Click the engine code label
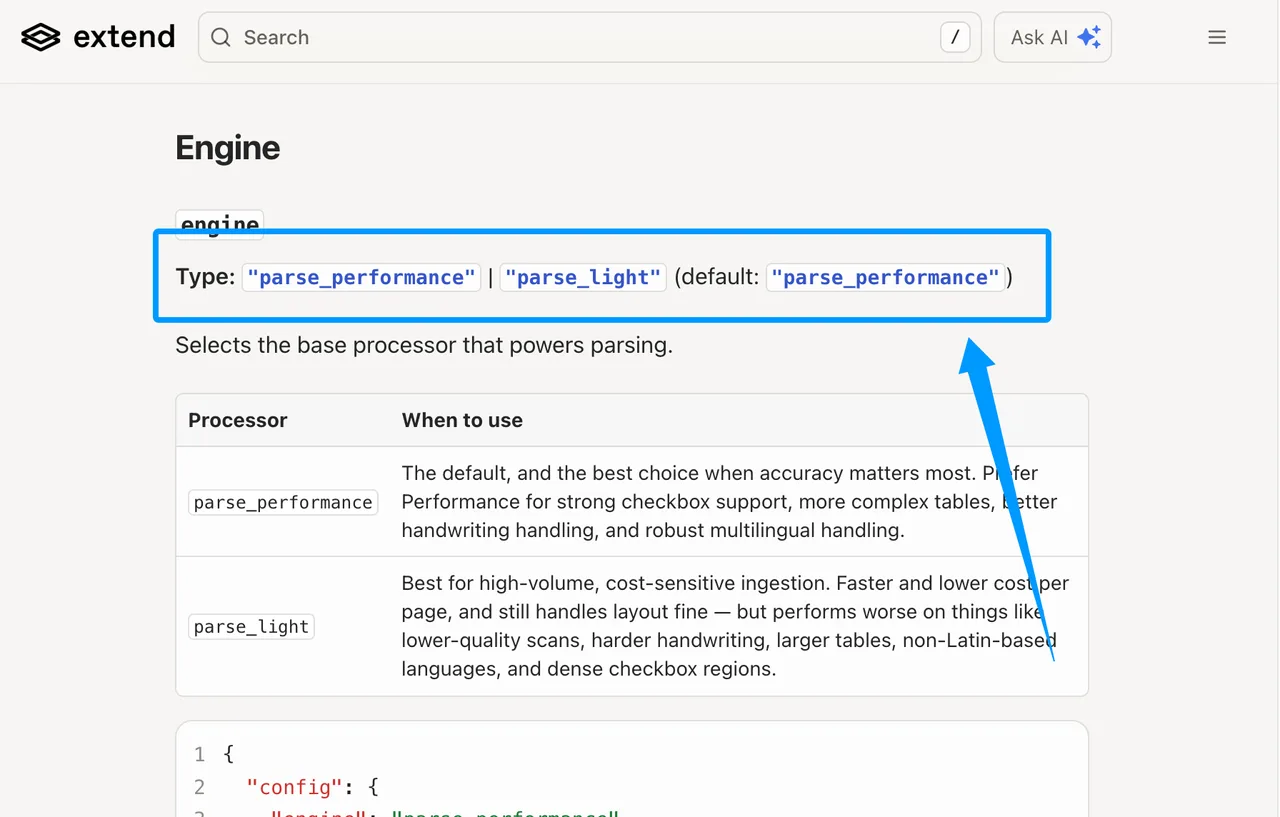The image size is (1280, 817). 220,224
